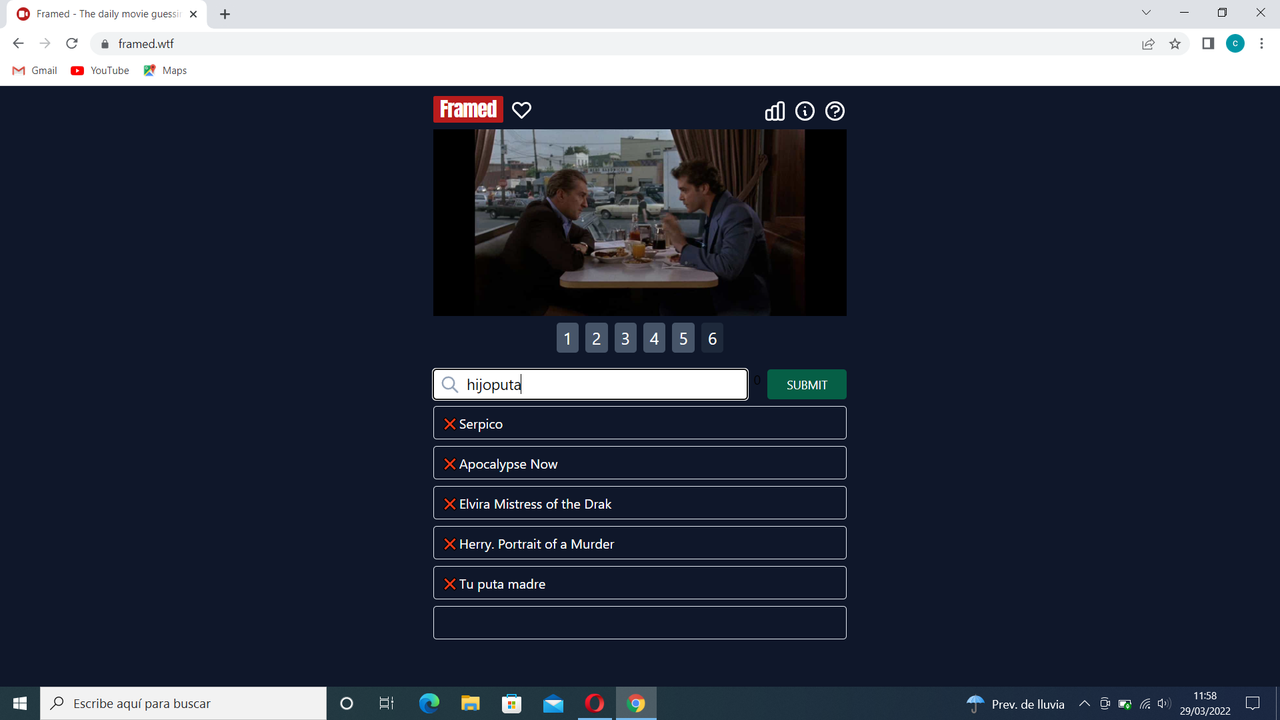
Task: Click the heart donate icon
Action: pyautogui.click(x=521, y=110)
